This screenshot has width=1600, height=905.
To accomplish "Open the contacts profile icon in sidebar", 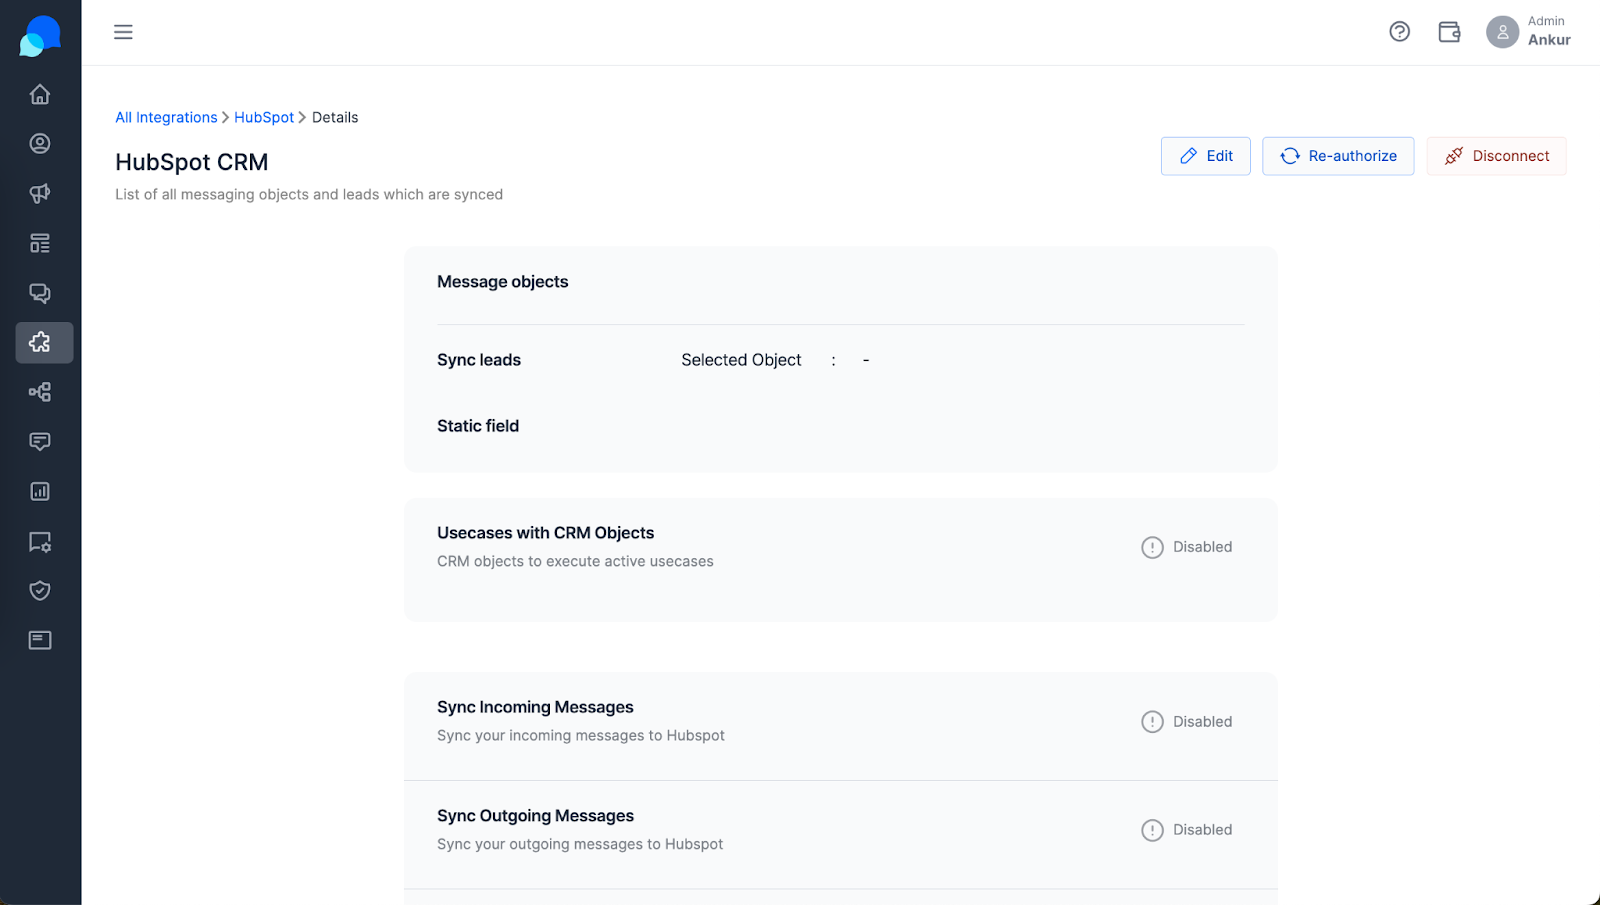I will (x=40, y=144).
